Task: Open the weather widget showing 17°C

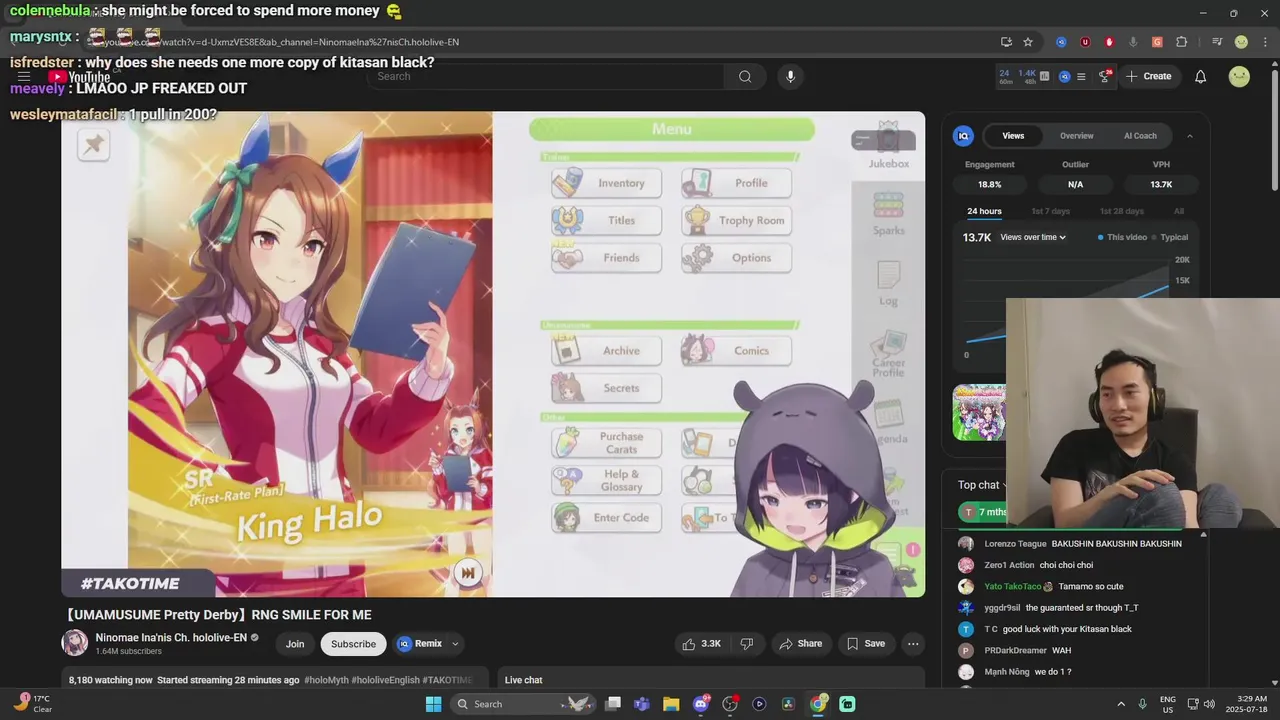Action: tap(33, 704)
